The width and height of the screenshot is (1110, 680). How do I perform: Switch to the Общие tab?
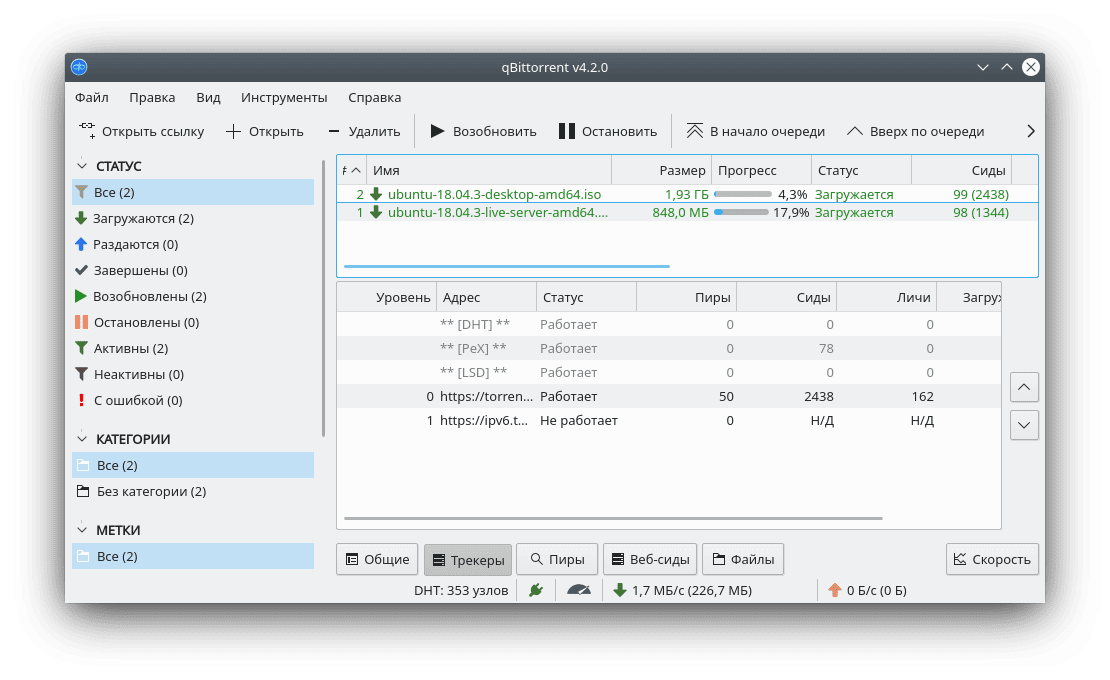(377, 559)
